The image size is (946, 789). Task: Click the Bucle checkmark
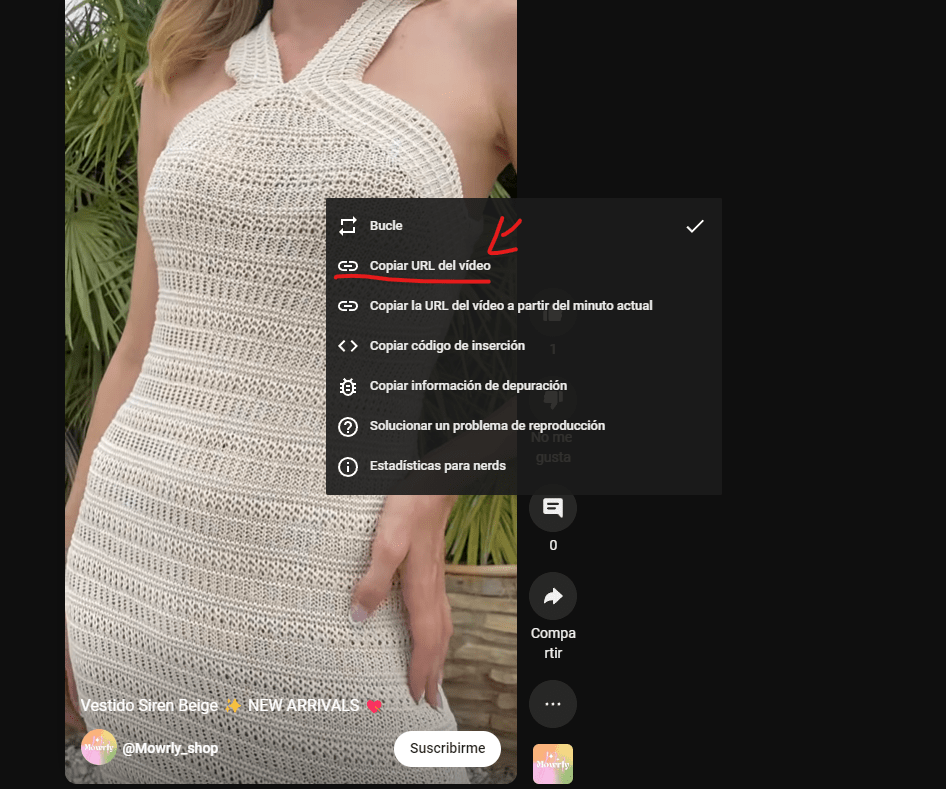695,226
